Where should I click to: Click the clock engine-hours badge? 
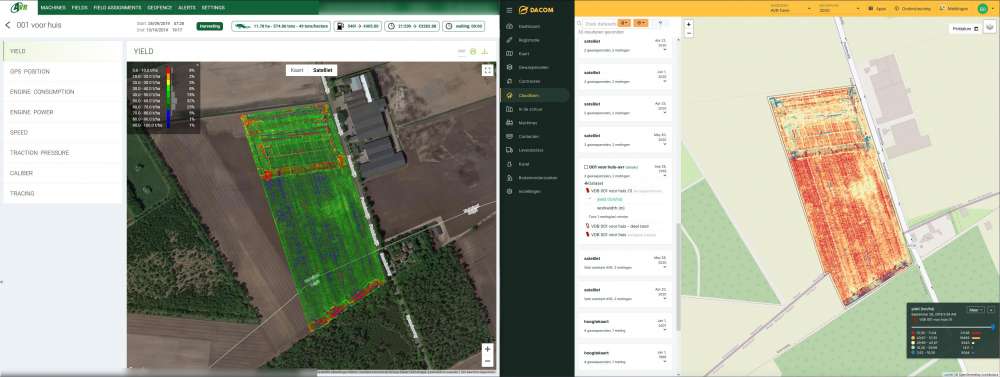pos(412,26)
